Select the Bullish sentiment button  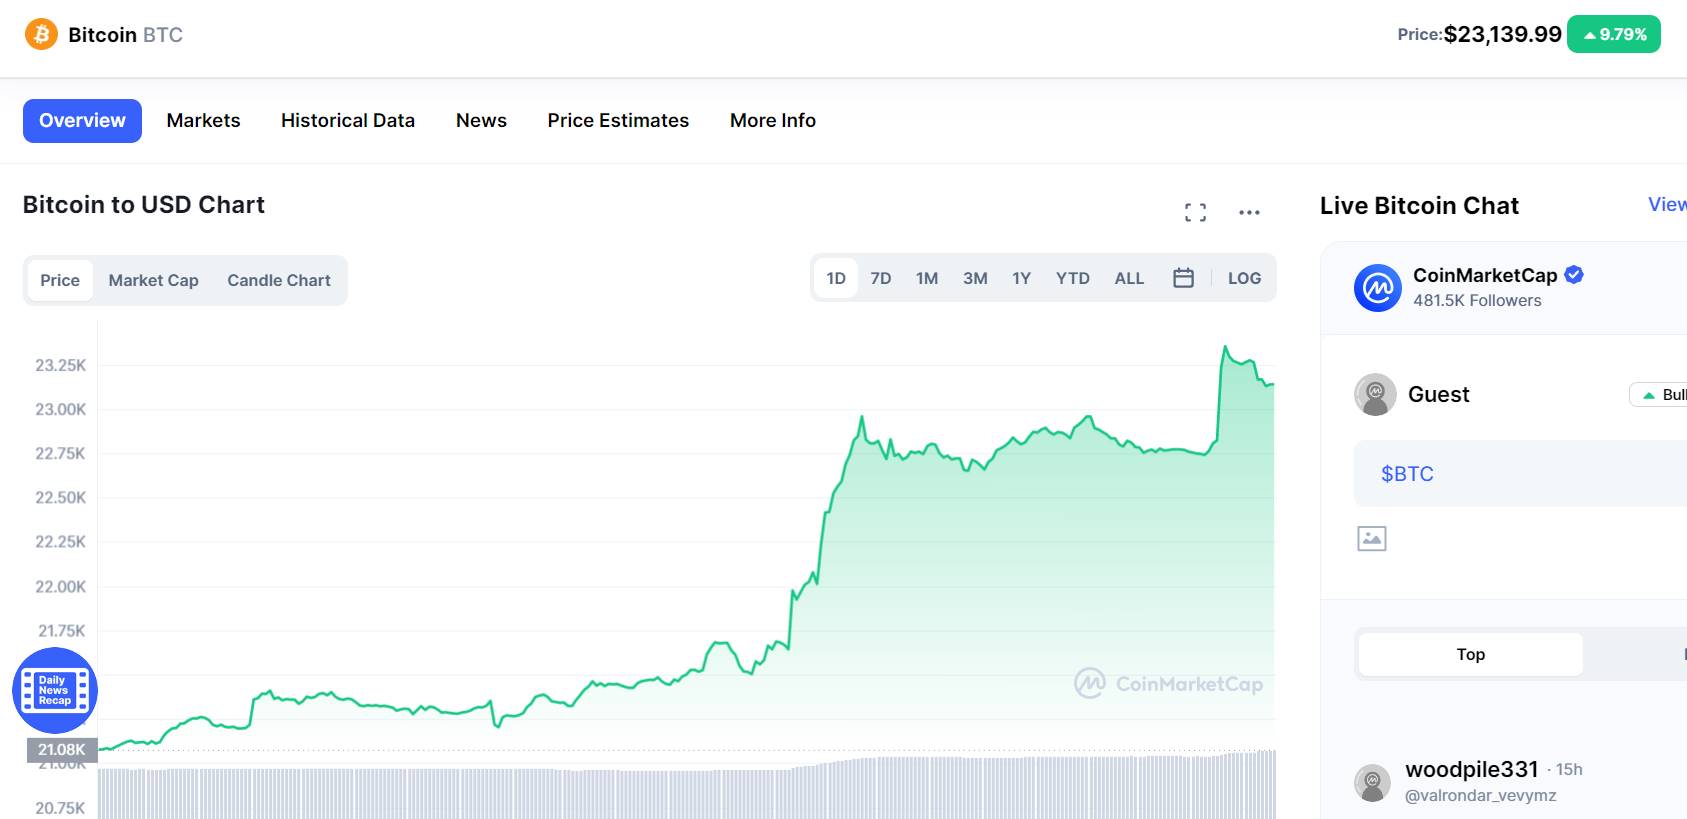[1662, 395]
